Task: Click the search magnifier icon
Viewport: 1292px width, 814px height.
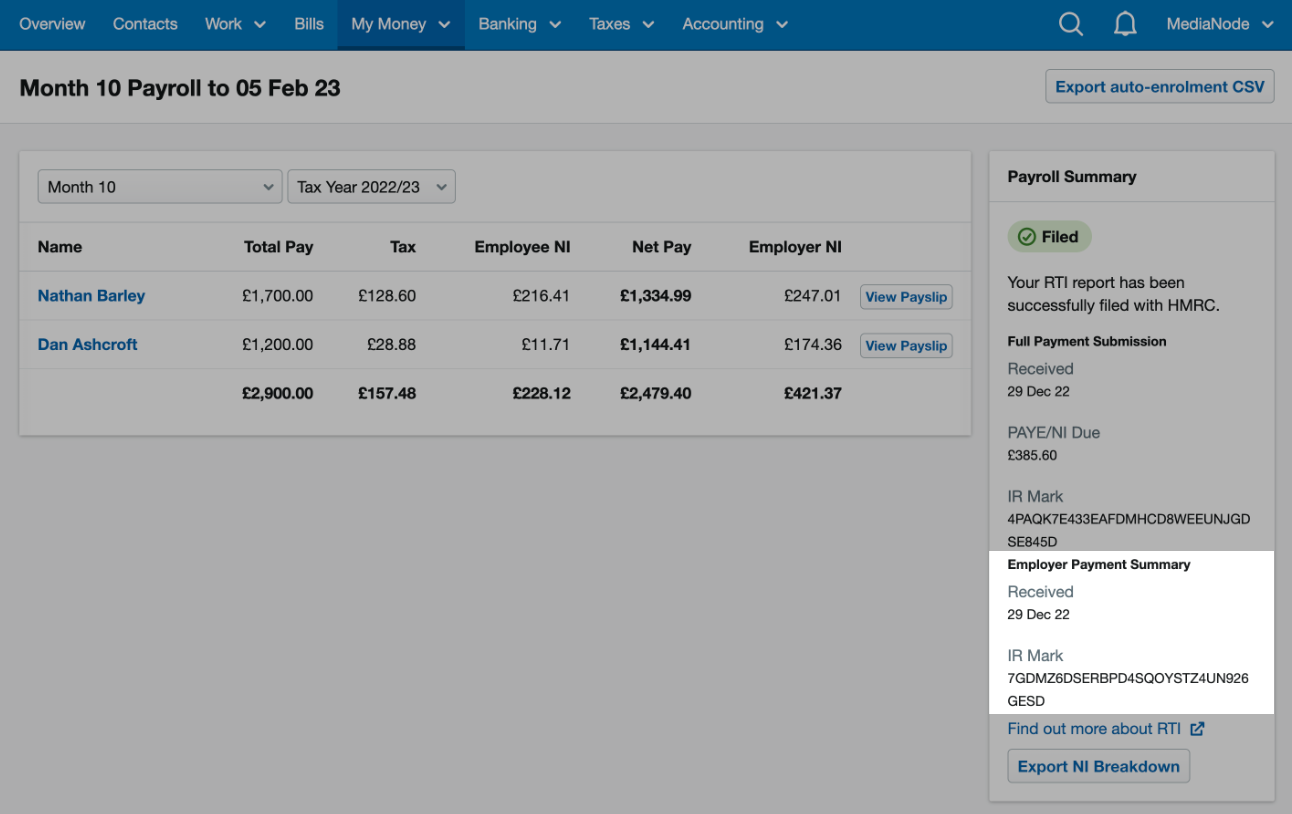Action: [1070, 24]
